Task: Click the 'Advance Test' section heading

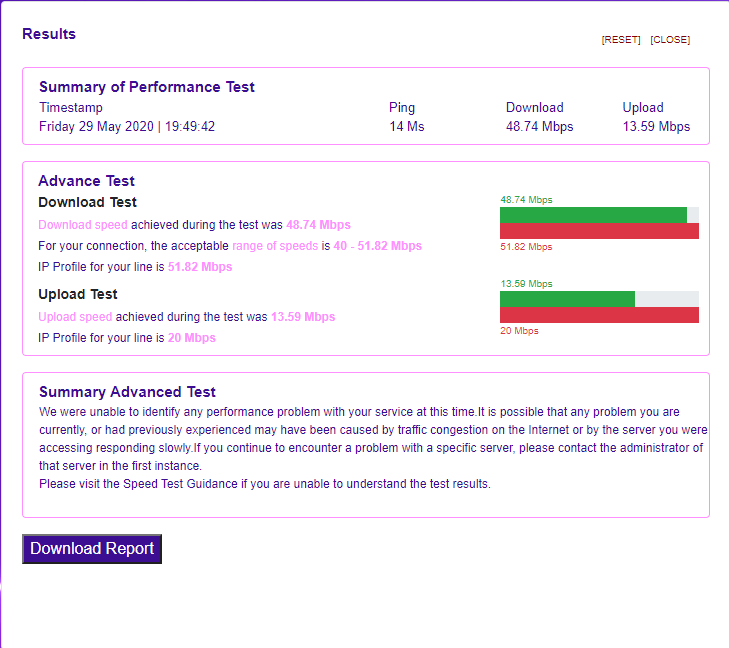Action: pos(86,181)
